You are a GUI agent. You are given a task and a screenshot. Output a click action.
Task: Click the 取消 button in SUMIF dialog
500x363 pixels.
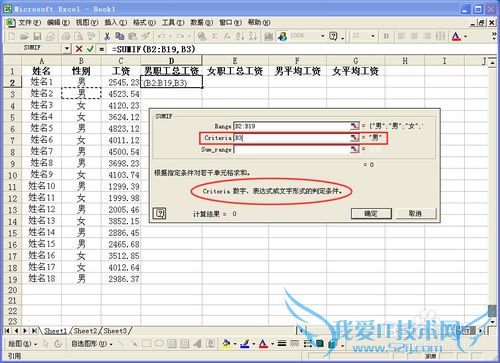(x=415, y=213)
